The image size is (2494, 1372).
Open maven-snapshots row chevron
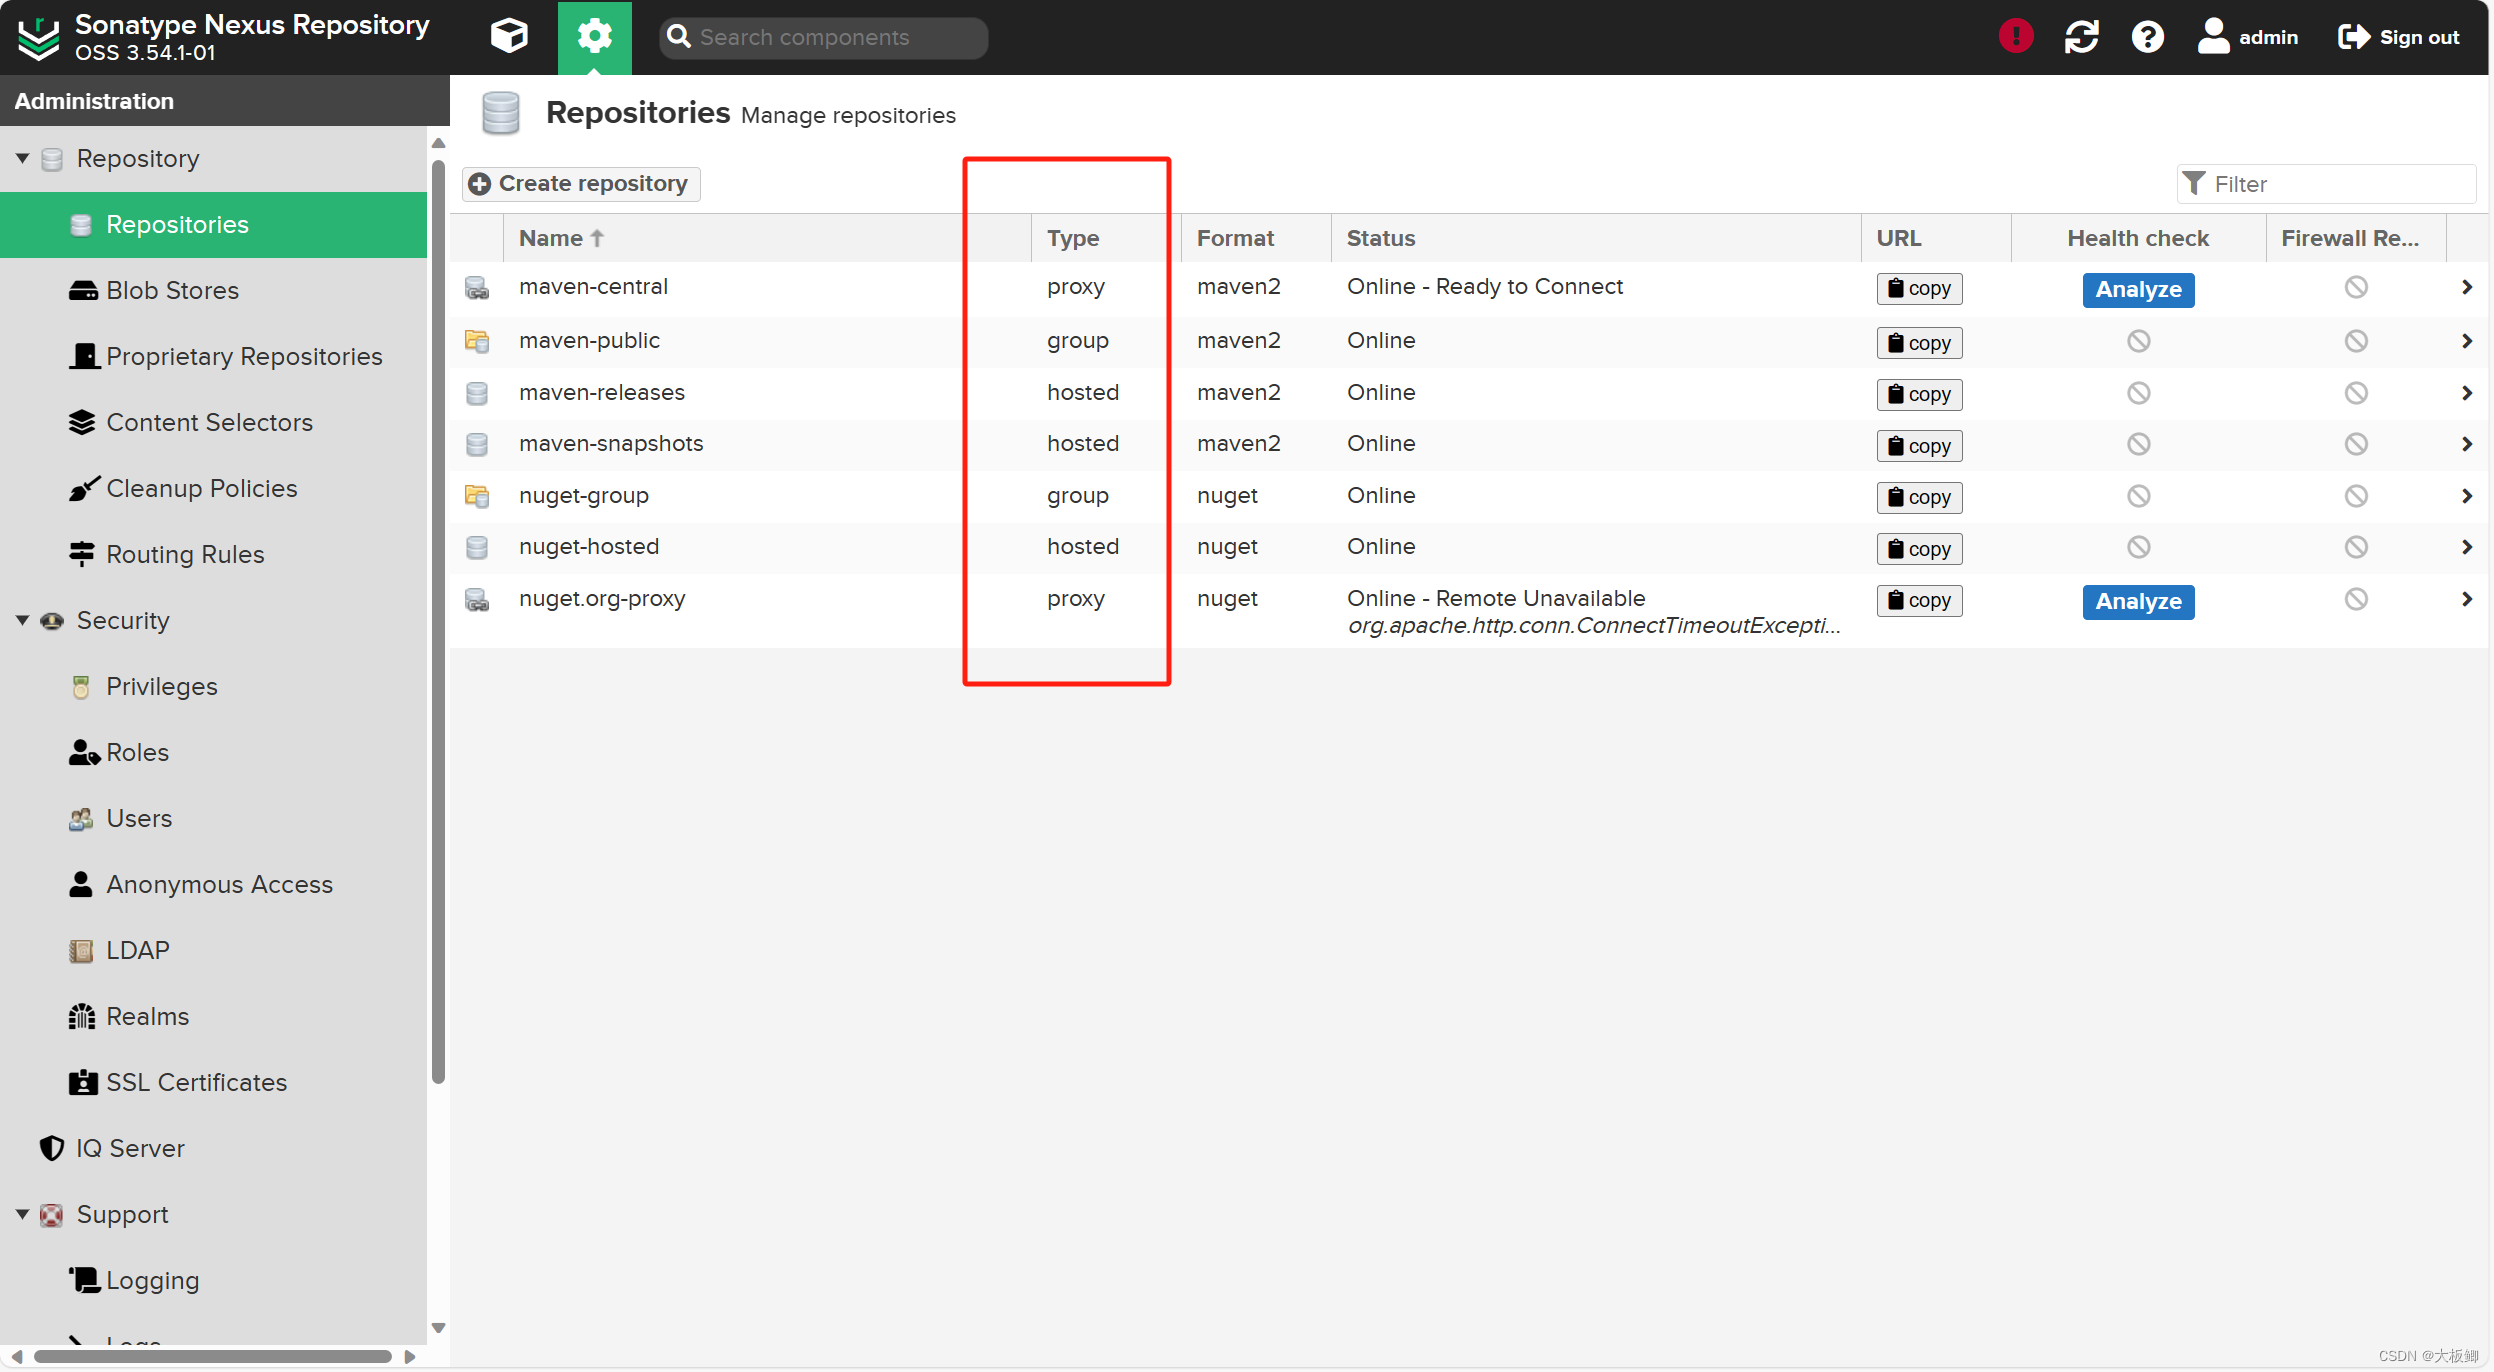(x=2466, y=444)
